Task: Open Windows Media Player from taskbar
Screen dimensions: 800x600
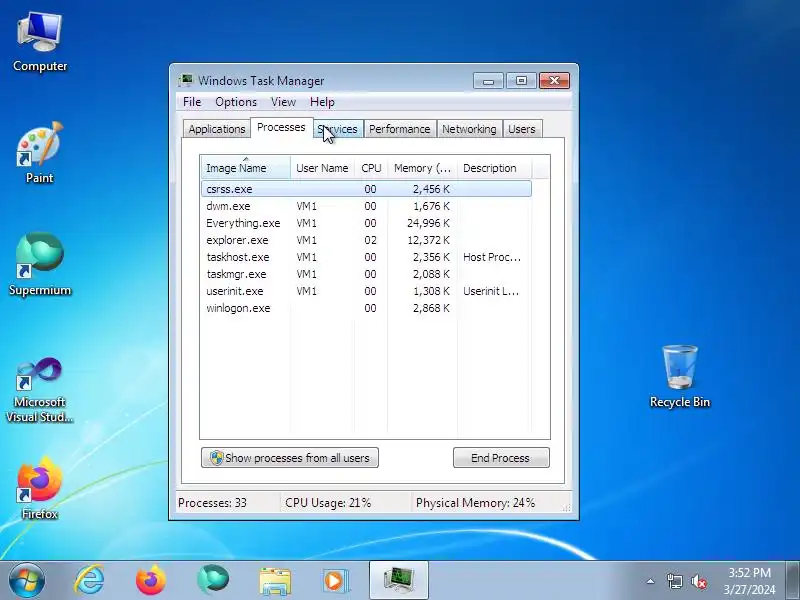Action: click(335, 580)
